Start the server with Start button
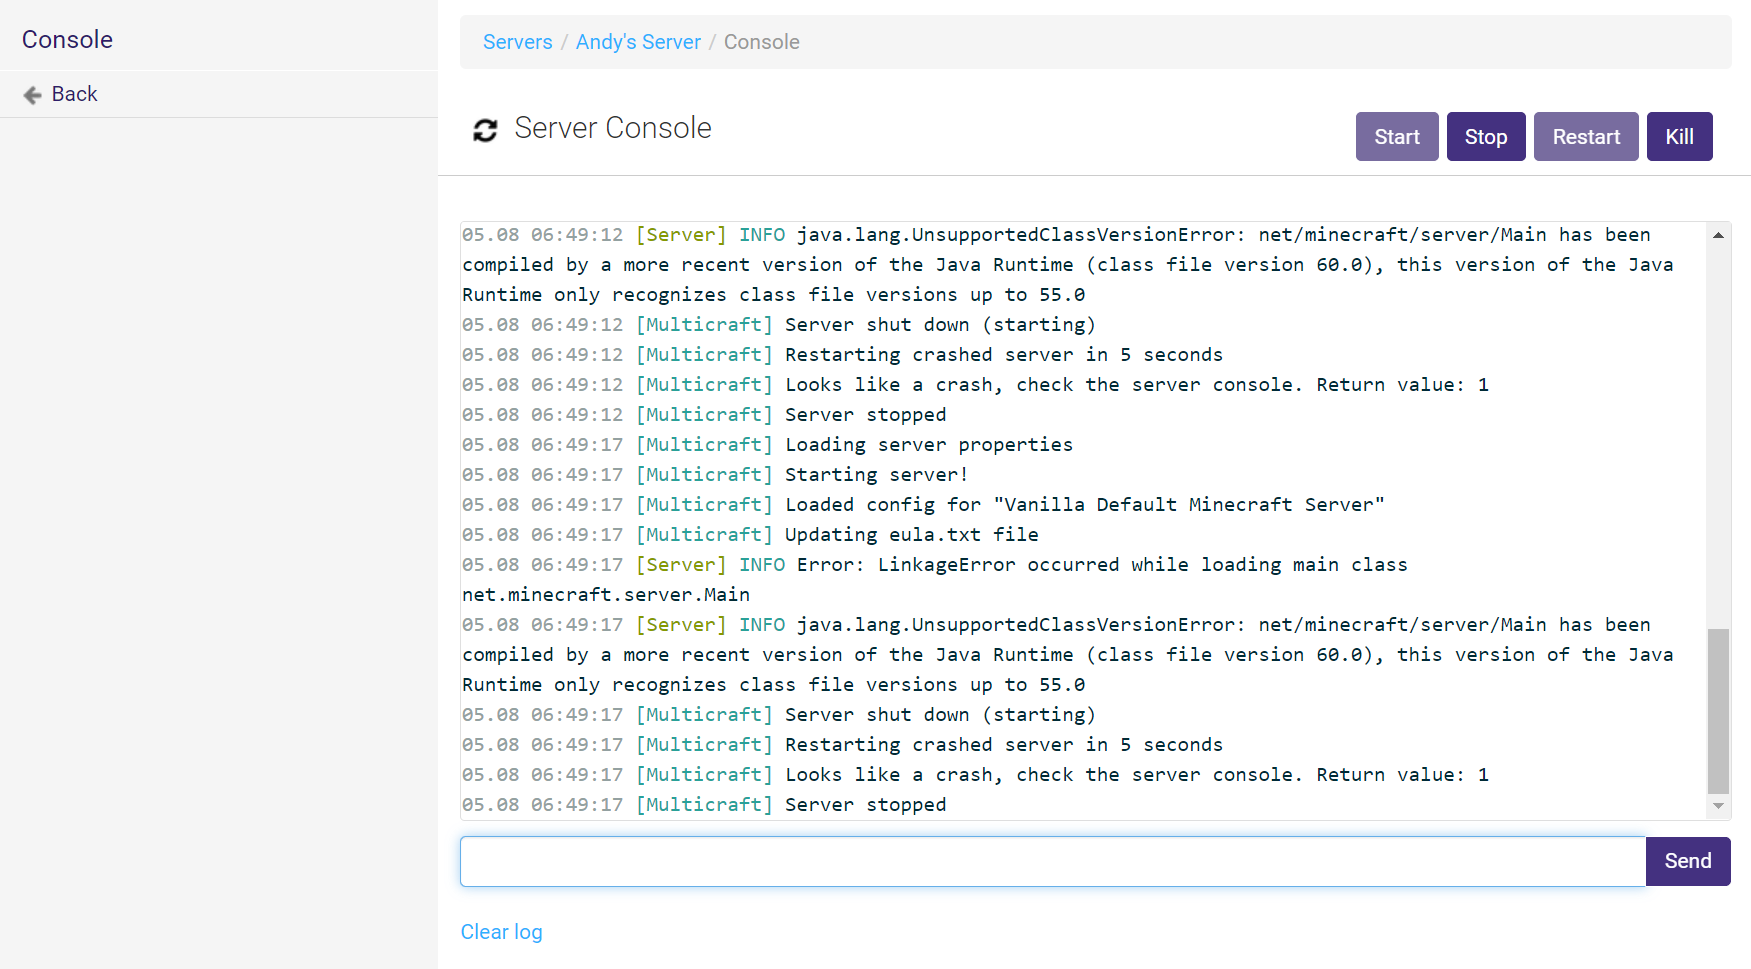 click(1397, 137)
